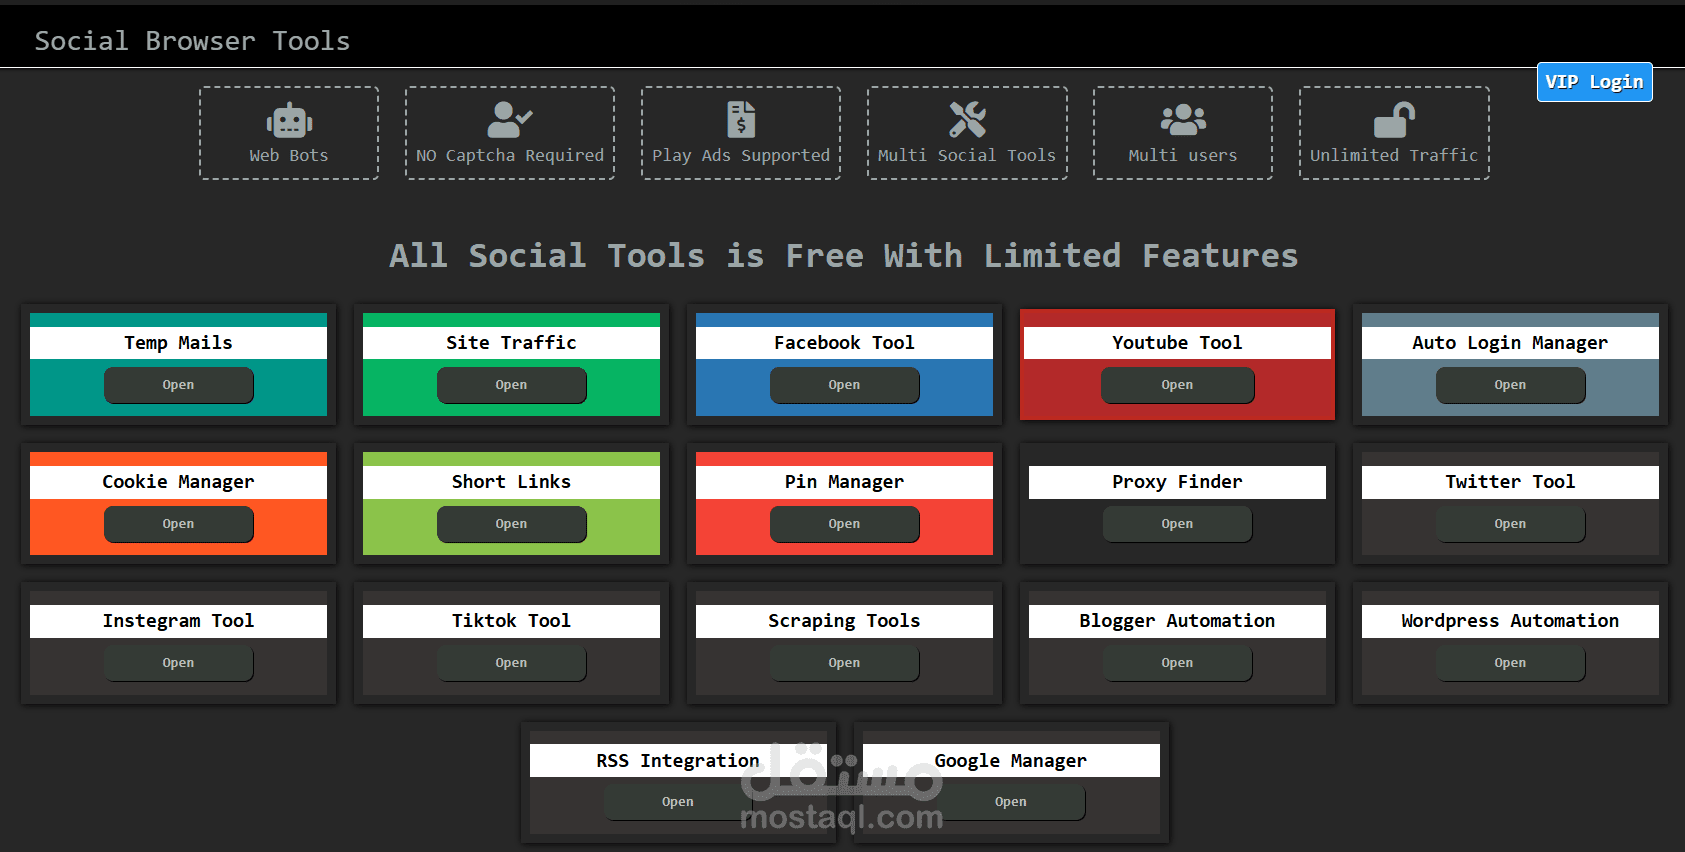Viewport: 1685px width, 852px height.
Task: Open the Twitter Tool
Action: (x=1510, y=524)
